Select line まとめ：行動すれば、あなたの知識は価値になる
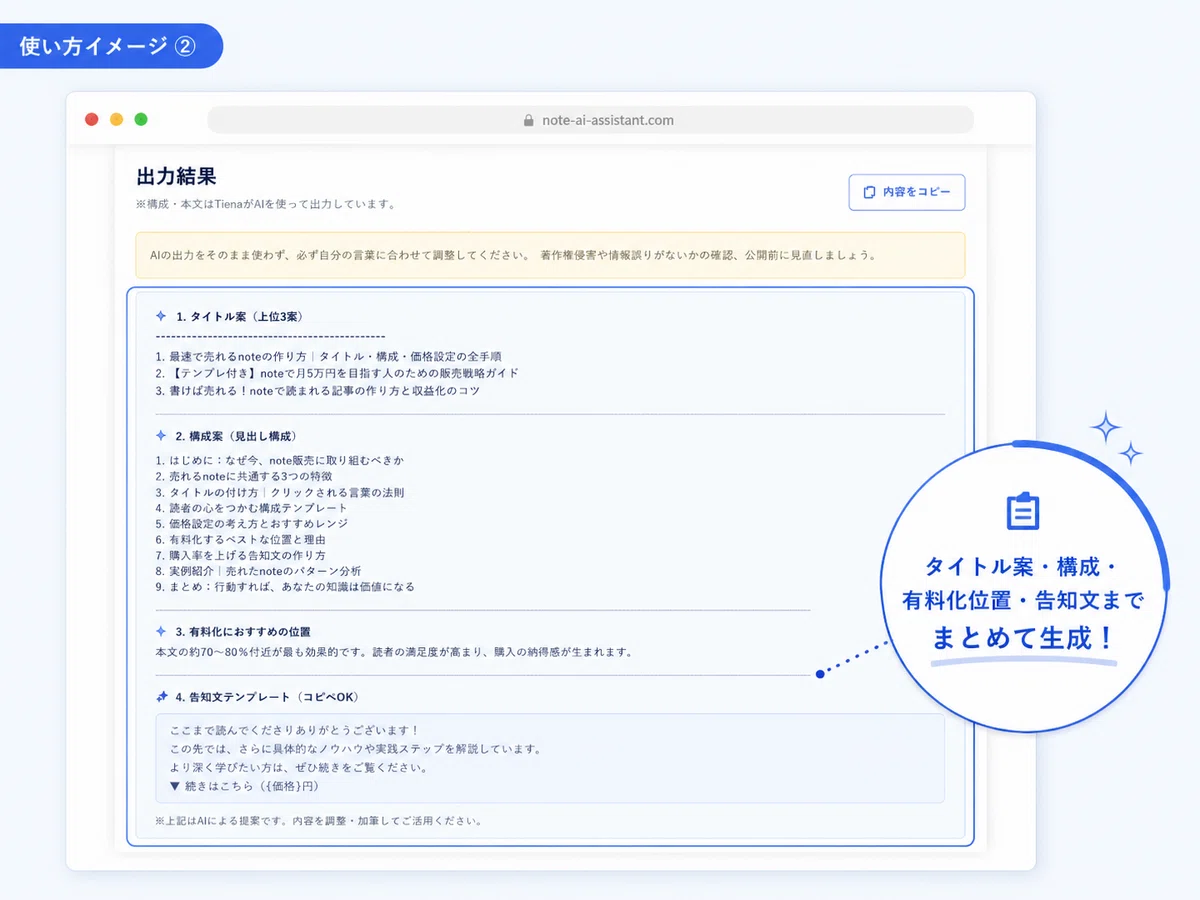Viewport: 1200px width, 900px height. 285,586
